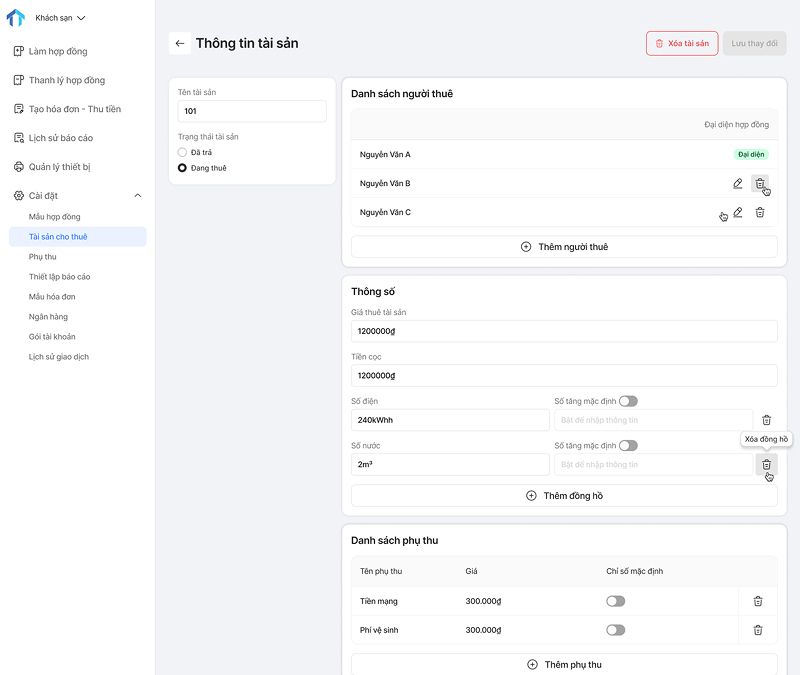Image resolution: width=800 pixels, height=675 pixels.
Task: Click the plus icon in Thêm đồng hồ
Action: tap(531, 496)
